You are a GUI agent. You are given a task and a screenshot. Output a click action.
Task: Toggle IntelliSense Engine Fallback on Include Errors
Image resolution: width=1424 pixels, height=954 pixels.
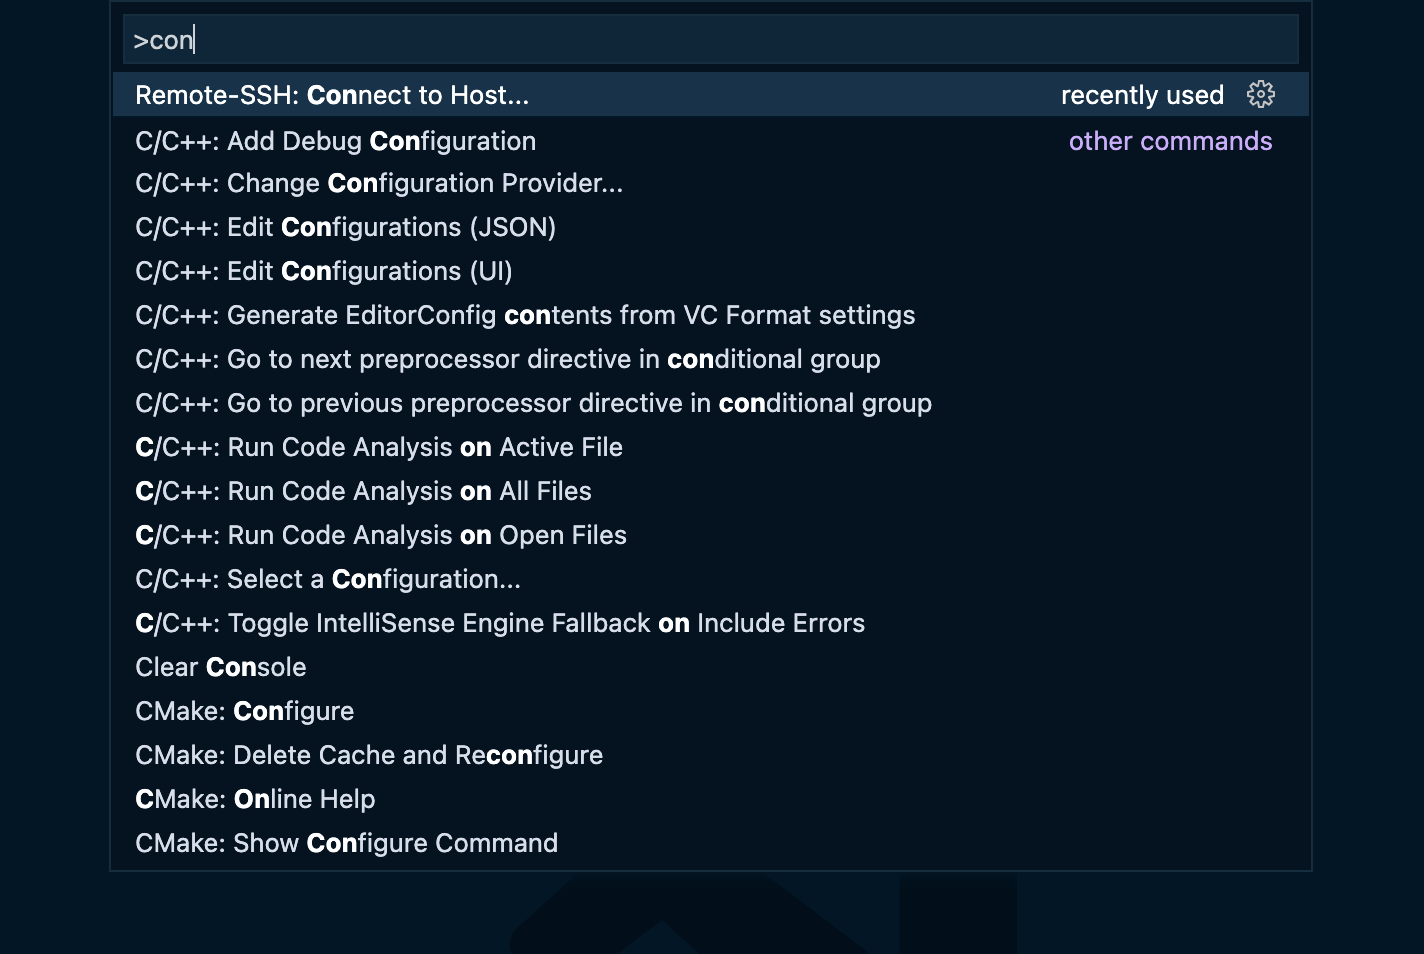pyautogui.click(x=711, y=623)
